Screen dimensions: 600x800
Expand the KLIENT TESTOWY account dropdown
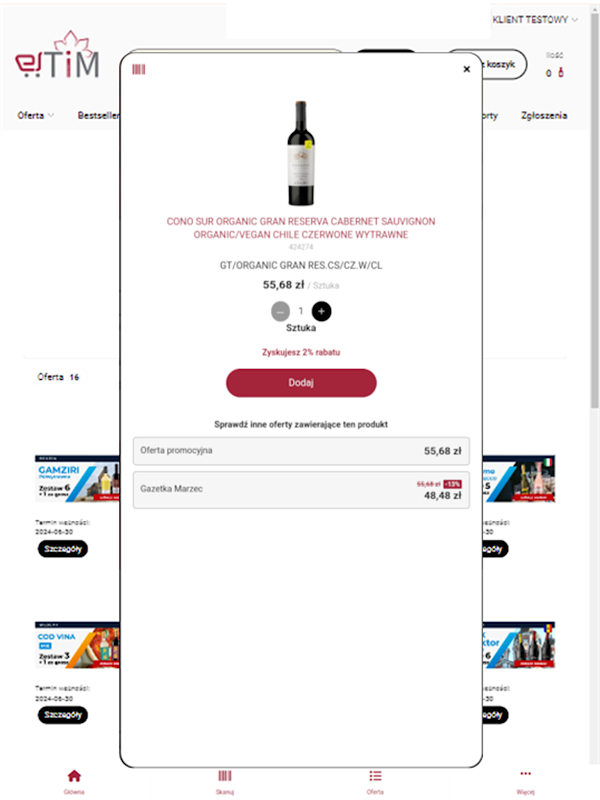535,20
